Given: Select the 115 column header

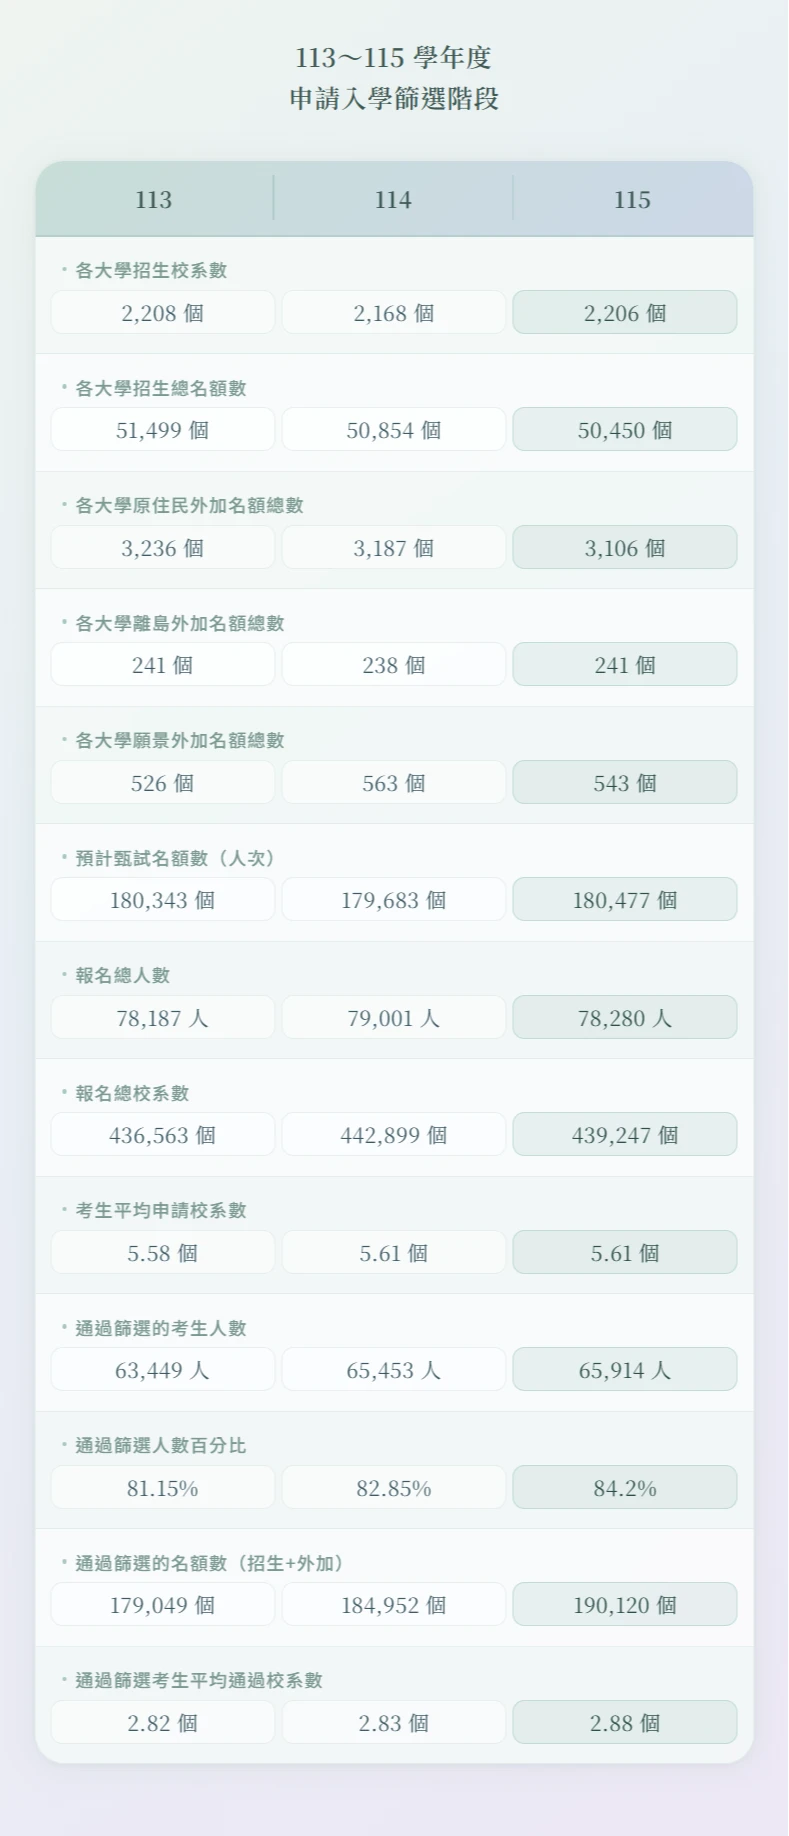Looking at the screenshot, I should [x=632, y=200].
